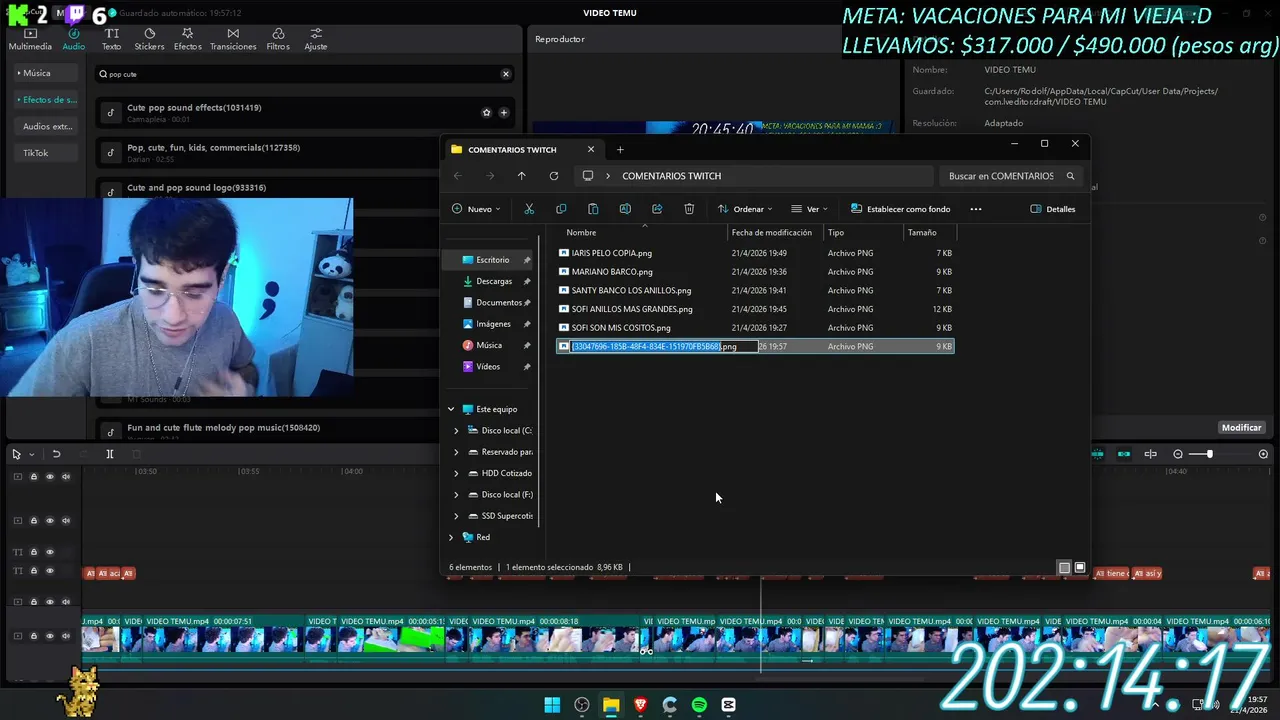
Task: Click the Share icon in Explorer toolbar
Action: coord(657,209)
